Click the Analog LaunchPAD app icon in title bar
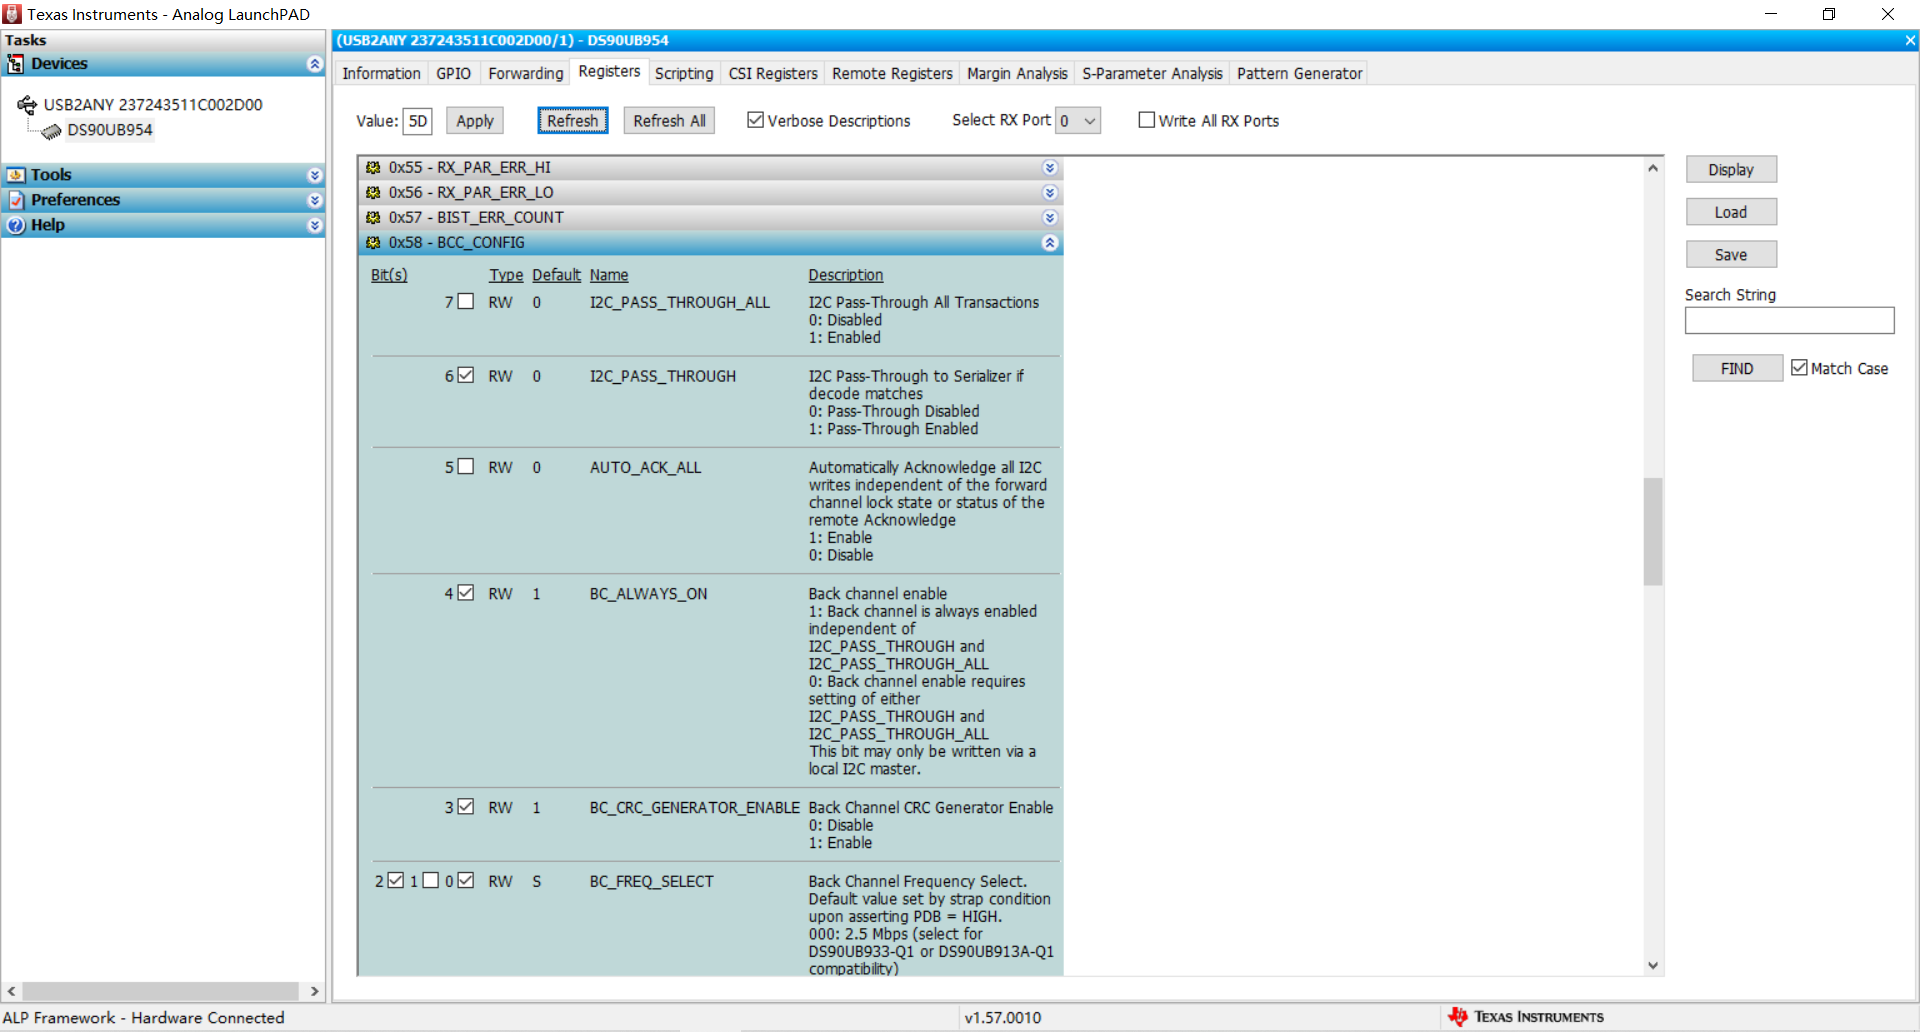The width and height of the screenshot is (1920, 1032). [12, 14]
